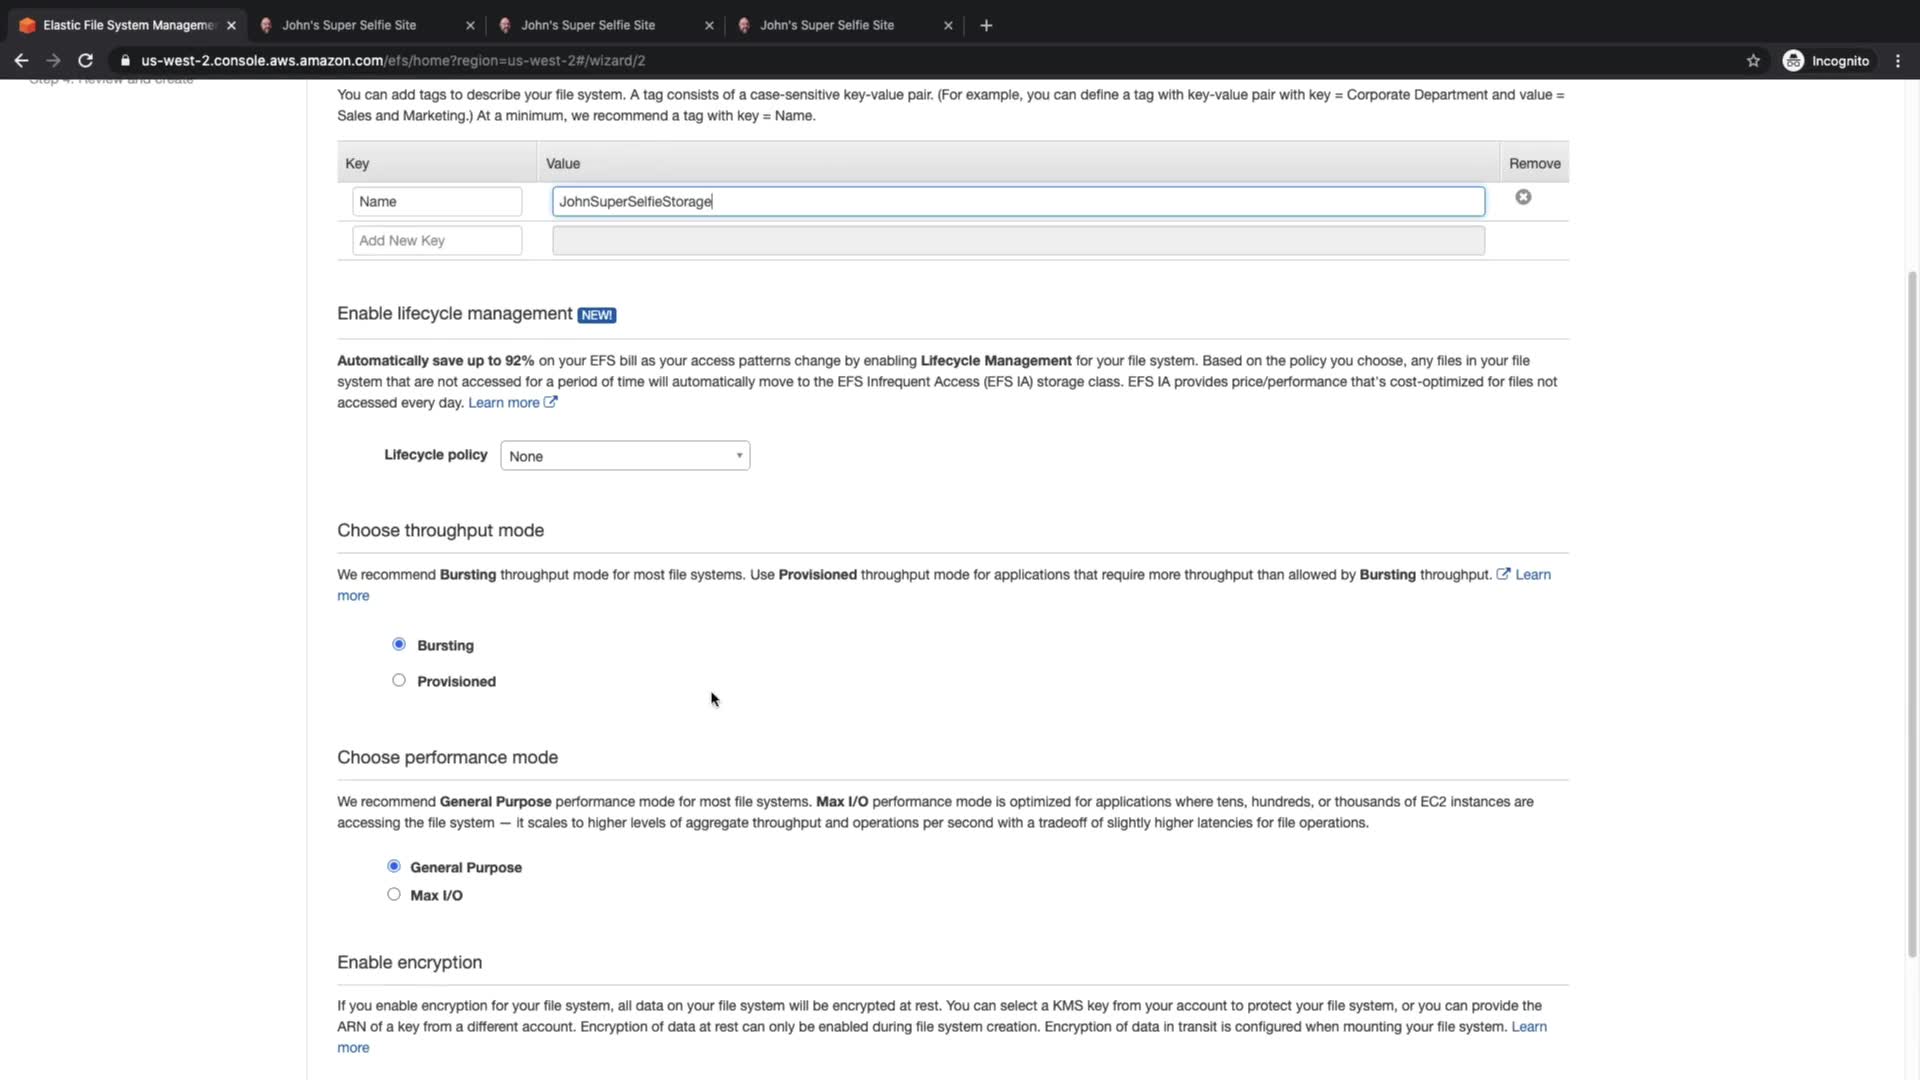Image resolution: width=1920 pixels, height=1080 pixels.
Task: Remove the Name tag row
Action: click(x=1523, y=197)
